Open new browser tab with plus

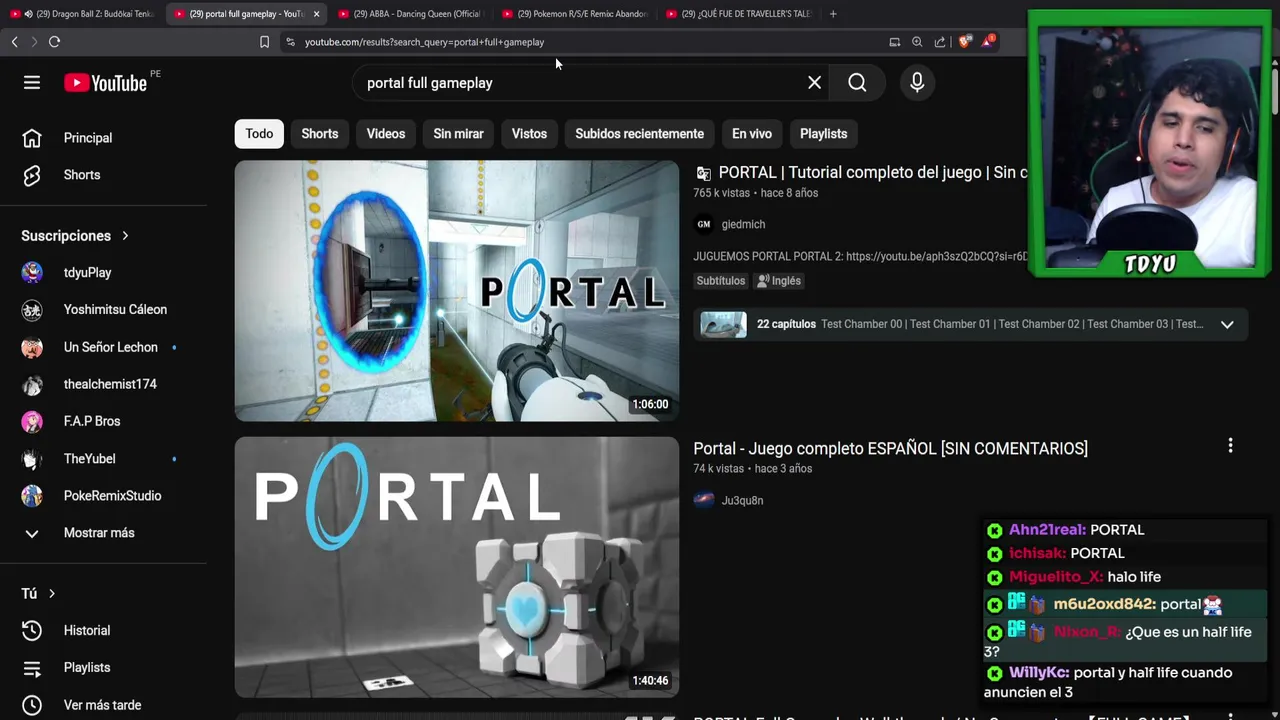[x=833, y=14]
